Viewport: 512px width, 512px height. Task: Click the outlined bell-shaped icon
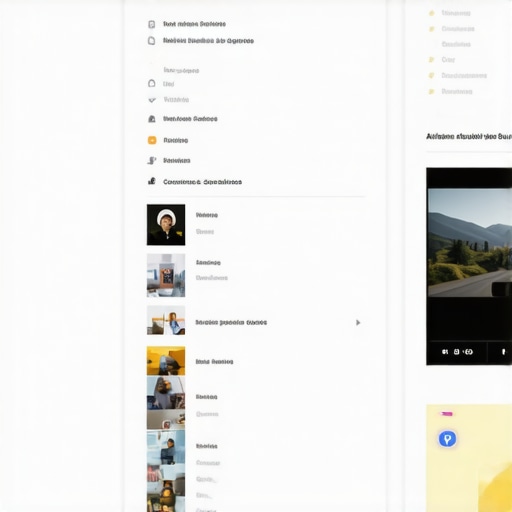[152, 83]
